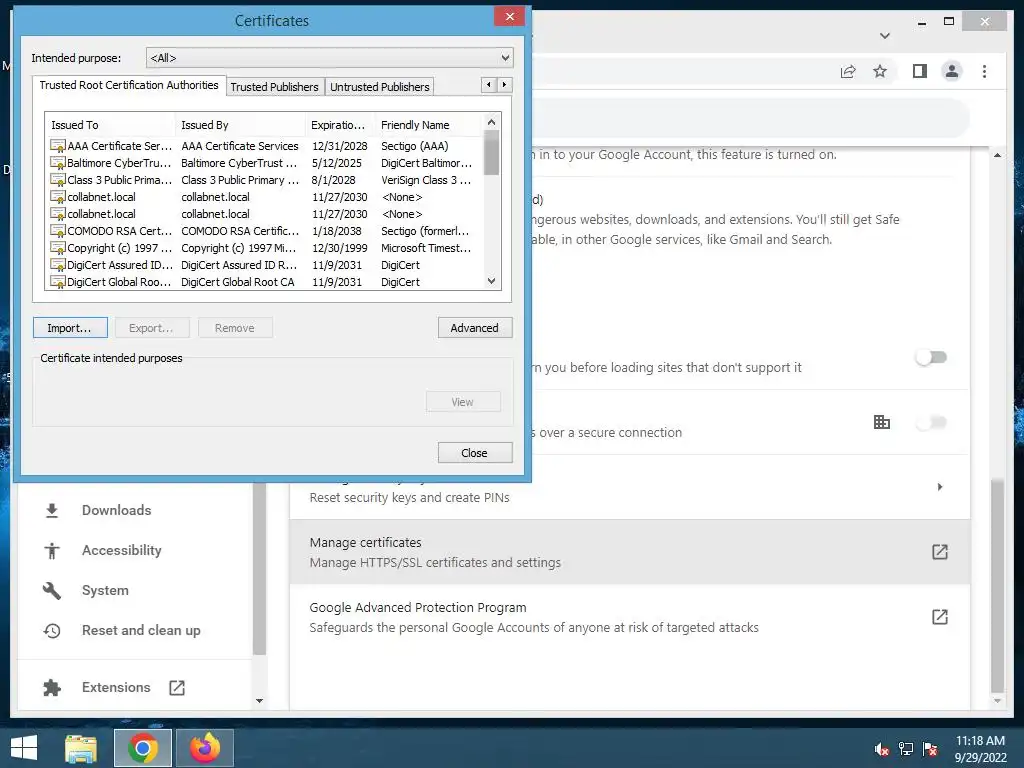Open Advanced Protection Program external link icon
The width and height of the screenshot is (1024, 768).
[x=939, y=616]
